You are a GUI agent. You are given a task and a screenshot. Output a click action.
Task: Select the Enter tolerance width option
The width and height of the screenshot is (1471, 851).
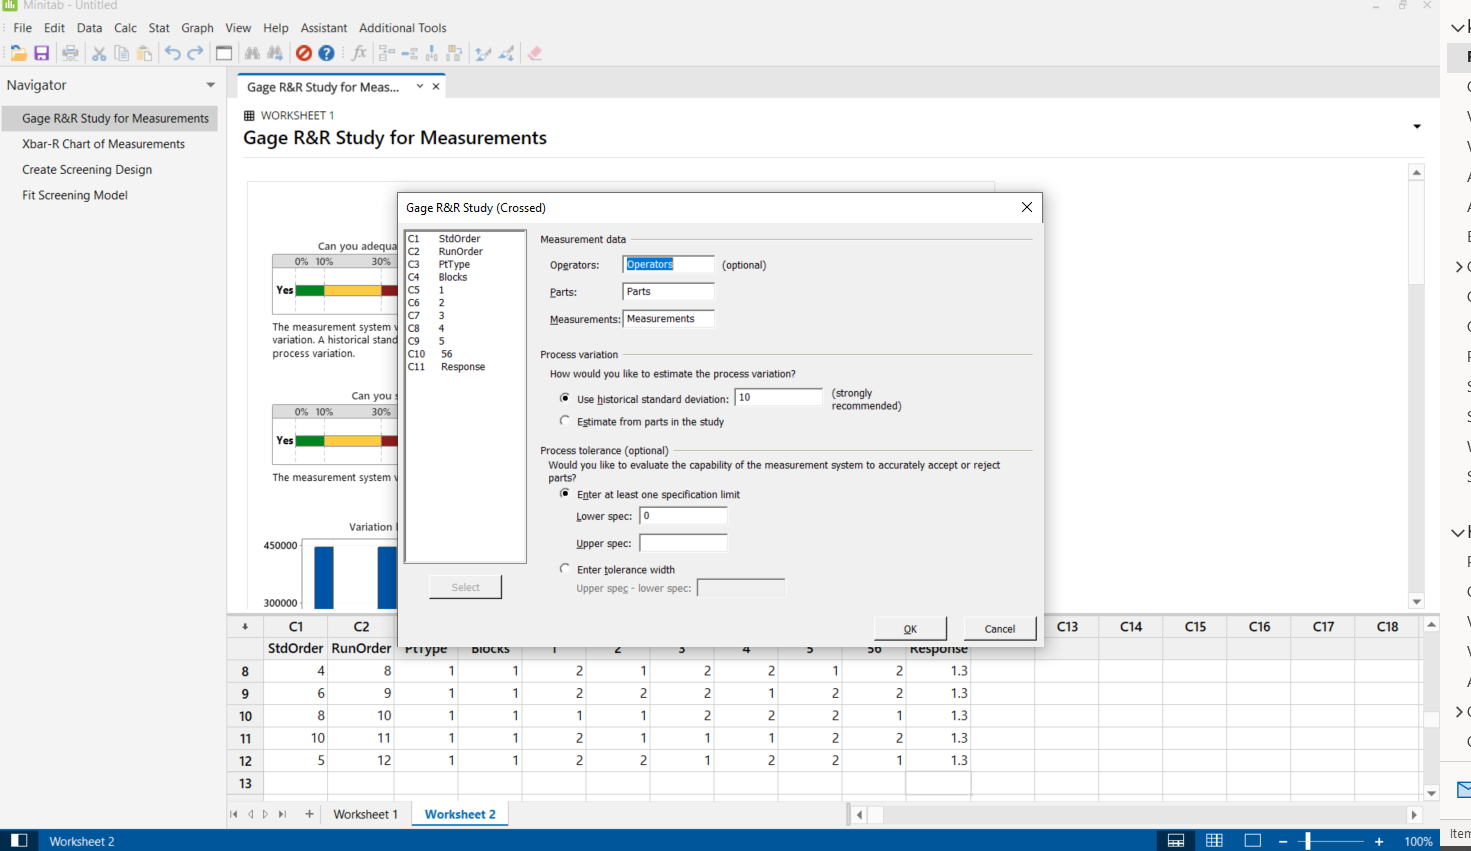point(566,569)
